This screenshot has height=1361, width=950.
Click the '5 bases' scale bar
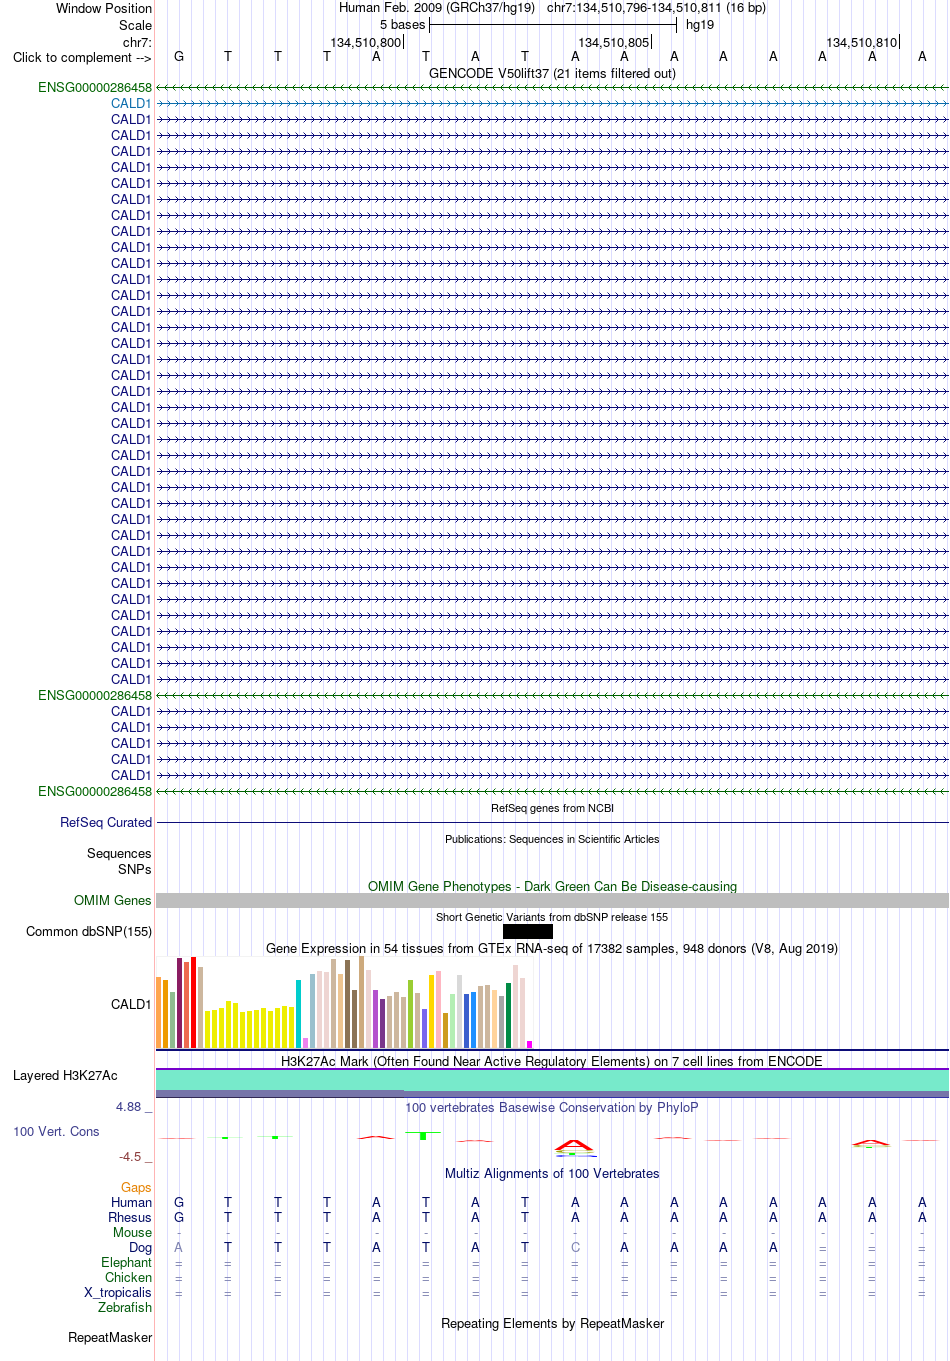[553, 25]
